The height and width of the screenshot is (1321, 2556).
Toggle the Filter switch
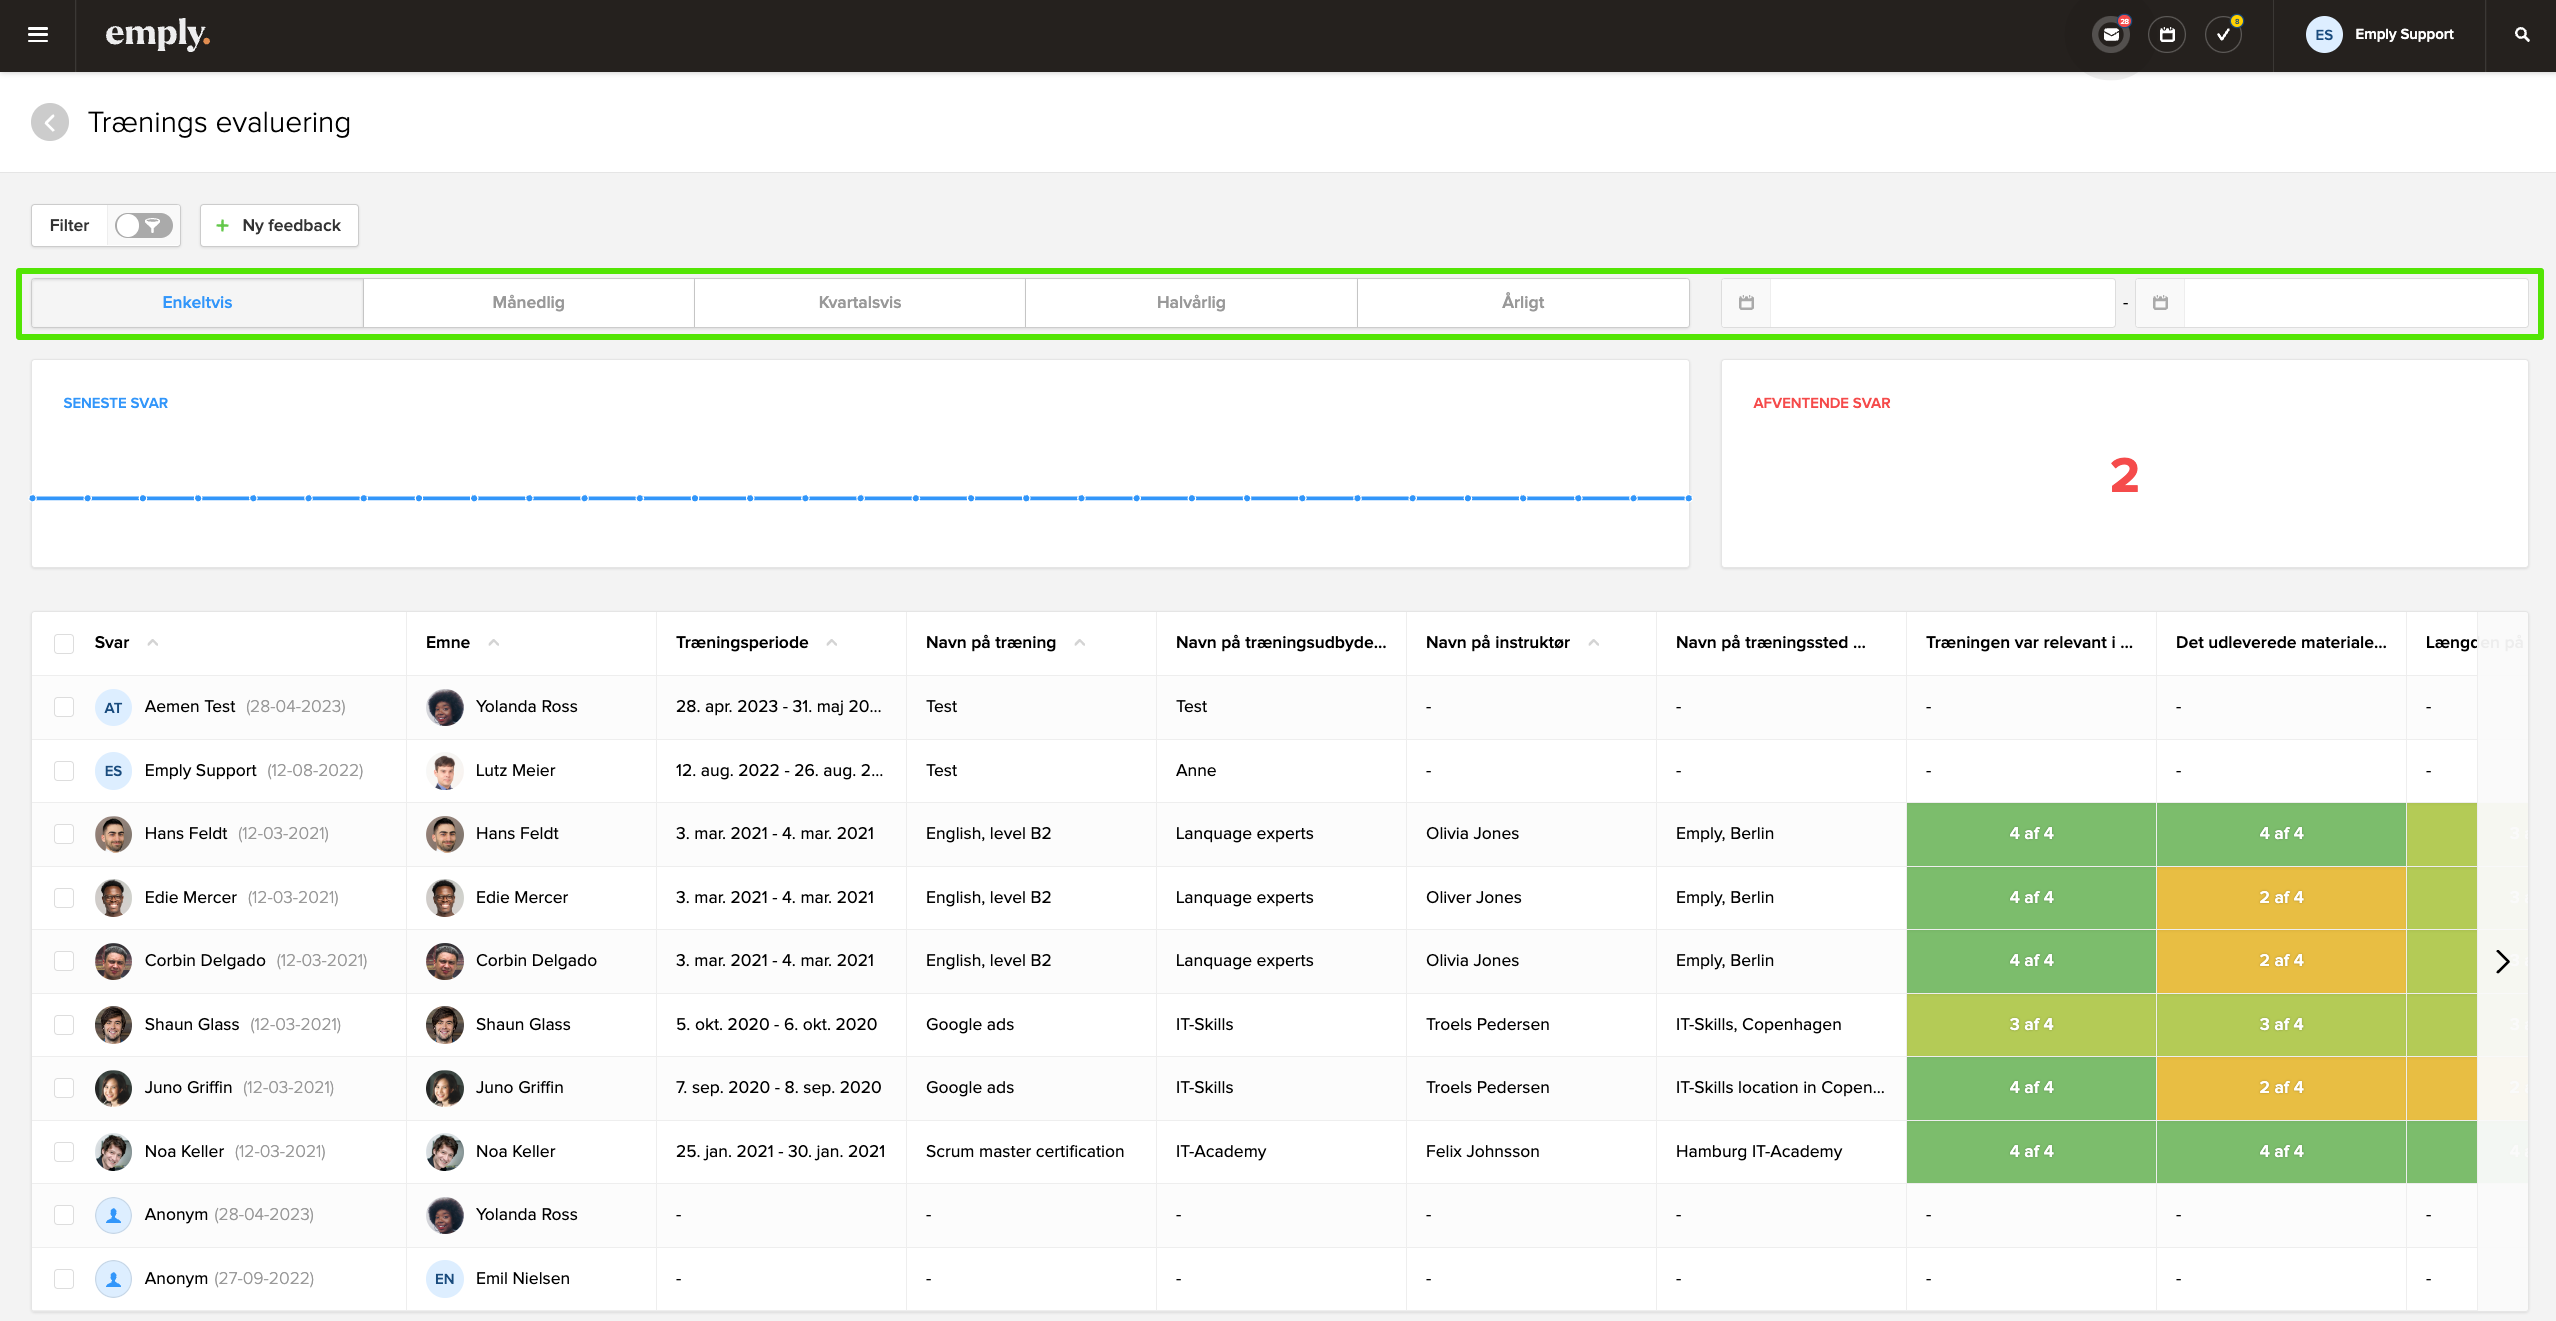[143, 226]
